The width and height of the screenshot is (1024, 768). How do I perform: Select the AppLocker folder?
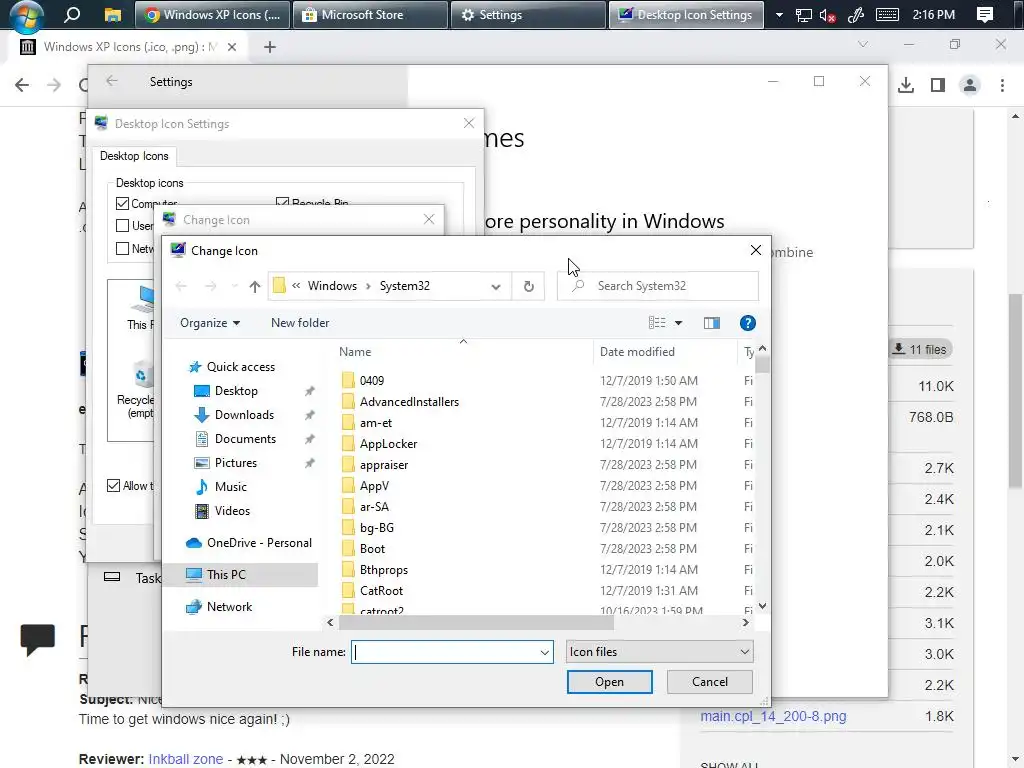388,444
